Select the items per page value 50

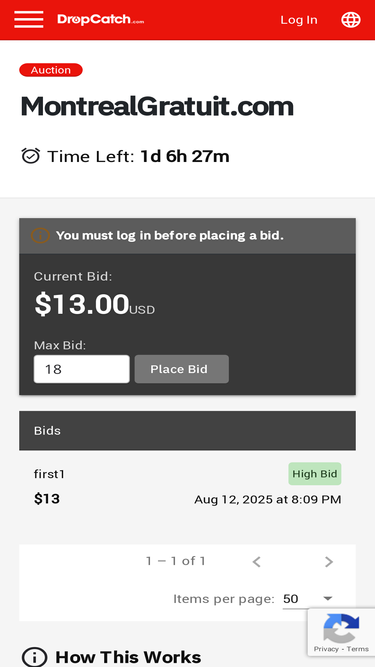291,599
